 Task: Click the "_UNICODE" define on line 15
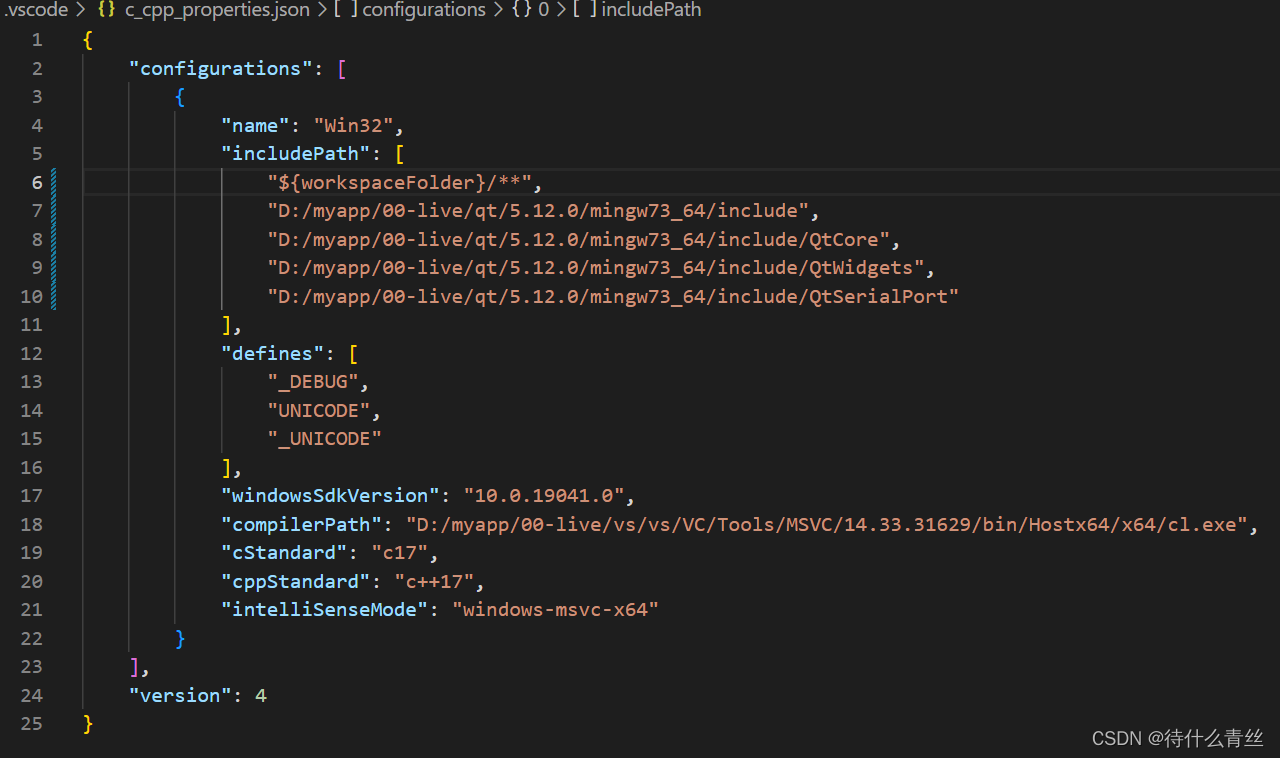click(x=325, y=439)
